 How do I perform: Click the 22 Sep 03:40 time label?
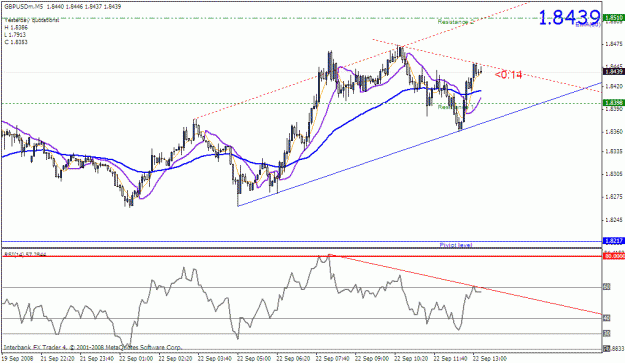pos(214,358)
